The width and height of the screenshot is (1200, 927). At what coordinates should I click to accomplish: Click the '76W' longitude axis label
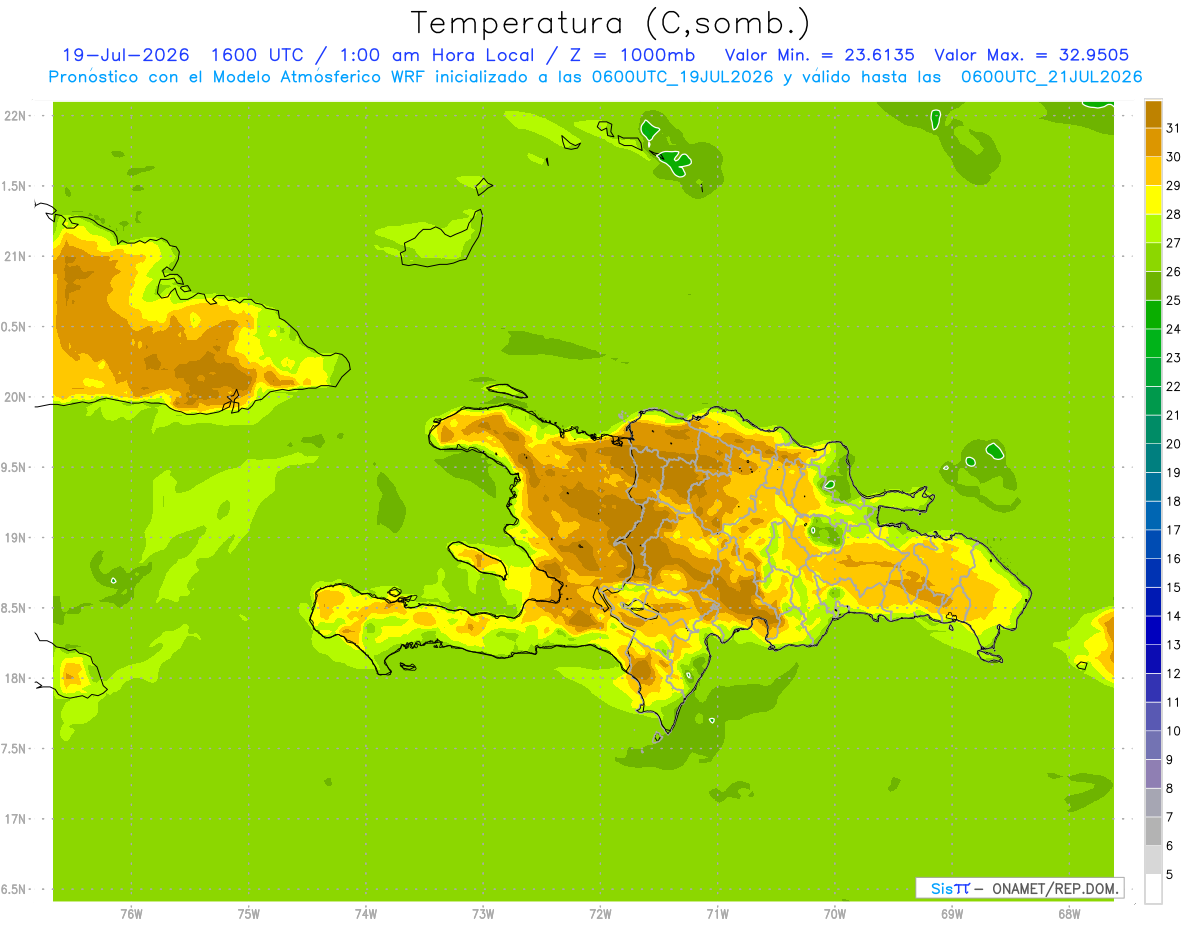(131, 913)
